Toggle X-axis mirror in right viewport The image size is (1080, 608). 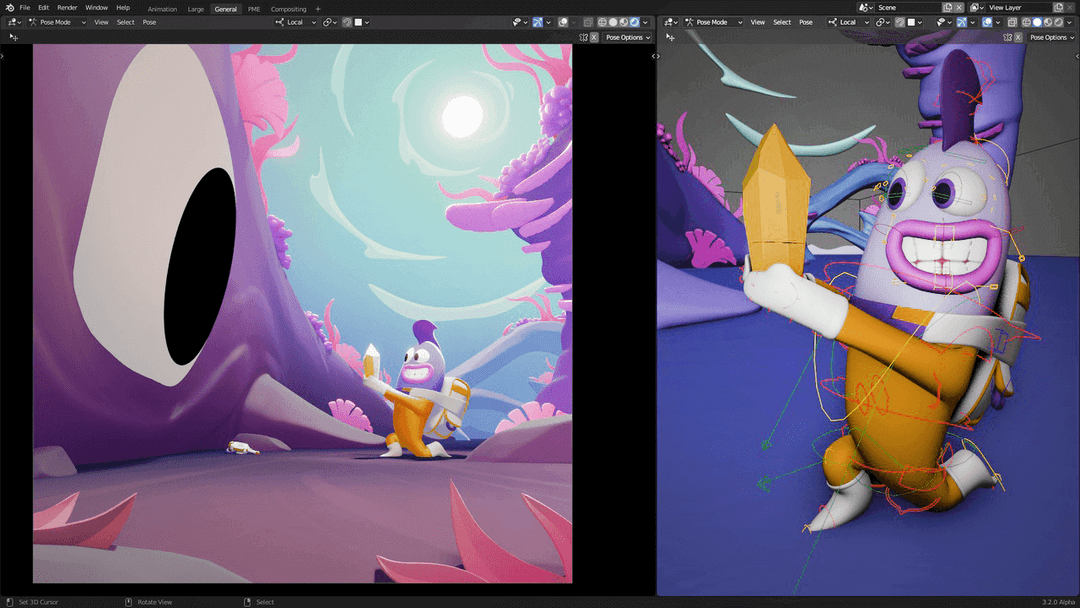pos(1018,37)
